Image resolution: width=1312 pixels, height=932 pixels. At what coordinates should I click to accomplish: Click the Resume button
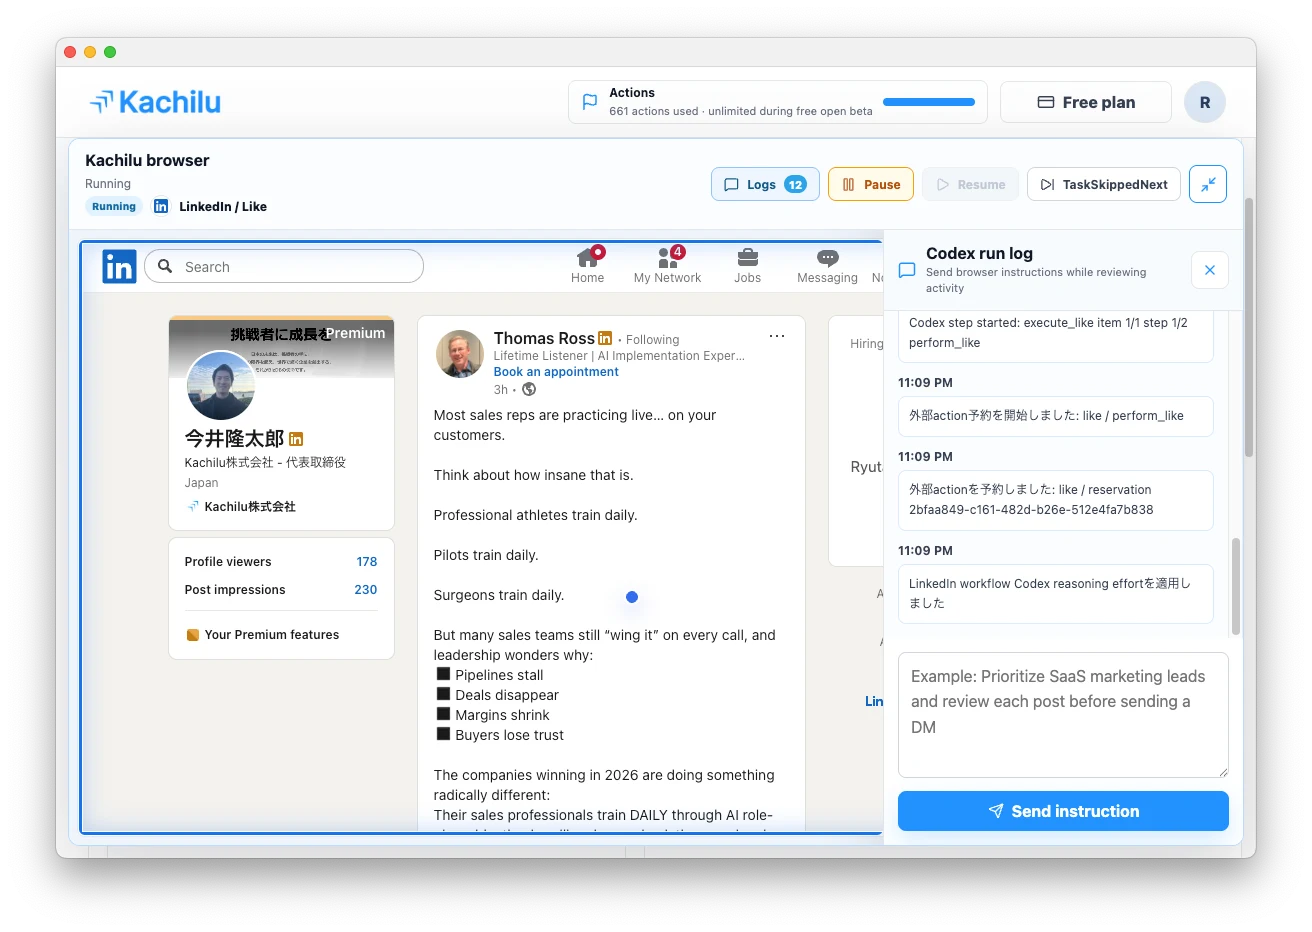point(970,184)
